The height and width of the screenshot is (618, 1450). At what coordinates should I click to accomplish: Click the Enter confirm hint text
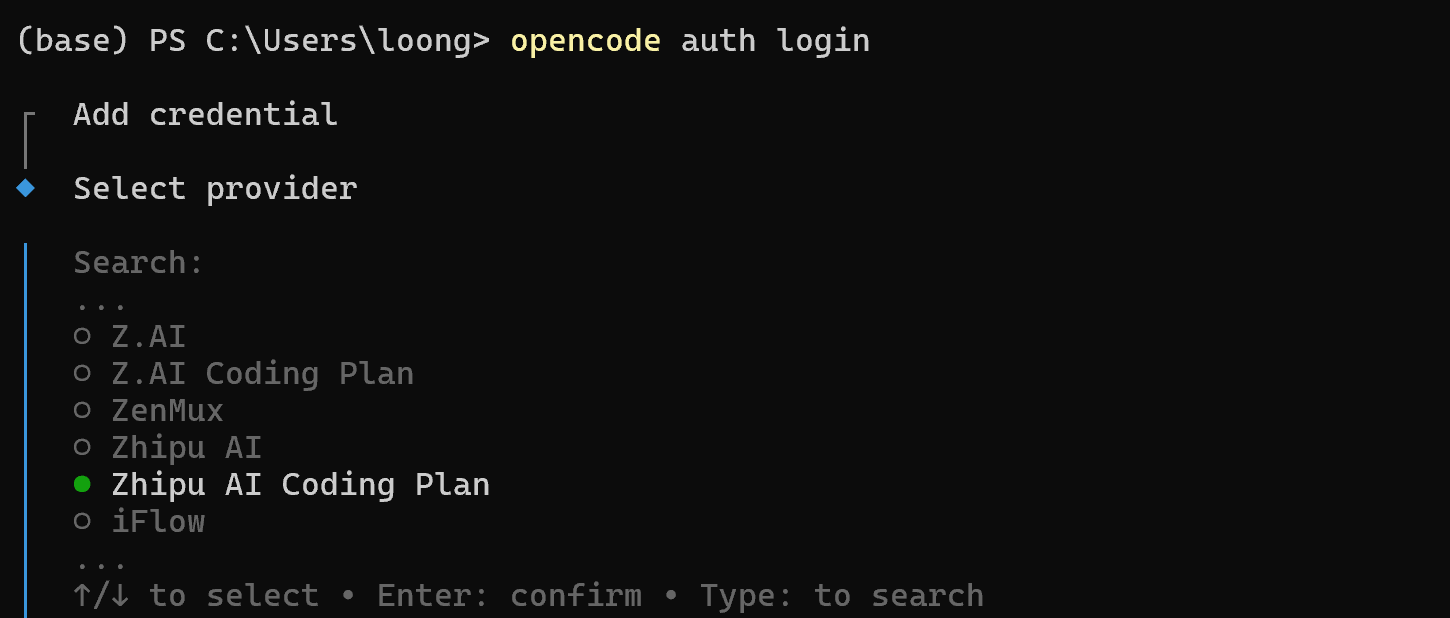[x=510, y=594]
